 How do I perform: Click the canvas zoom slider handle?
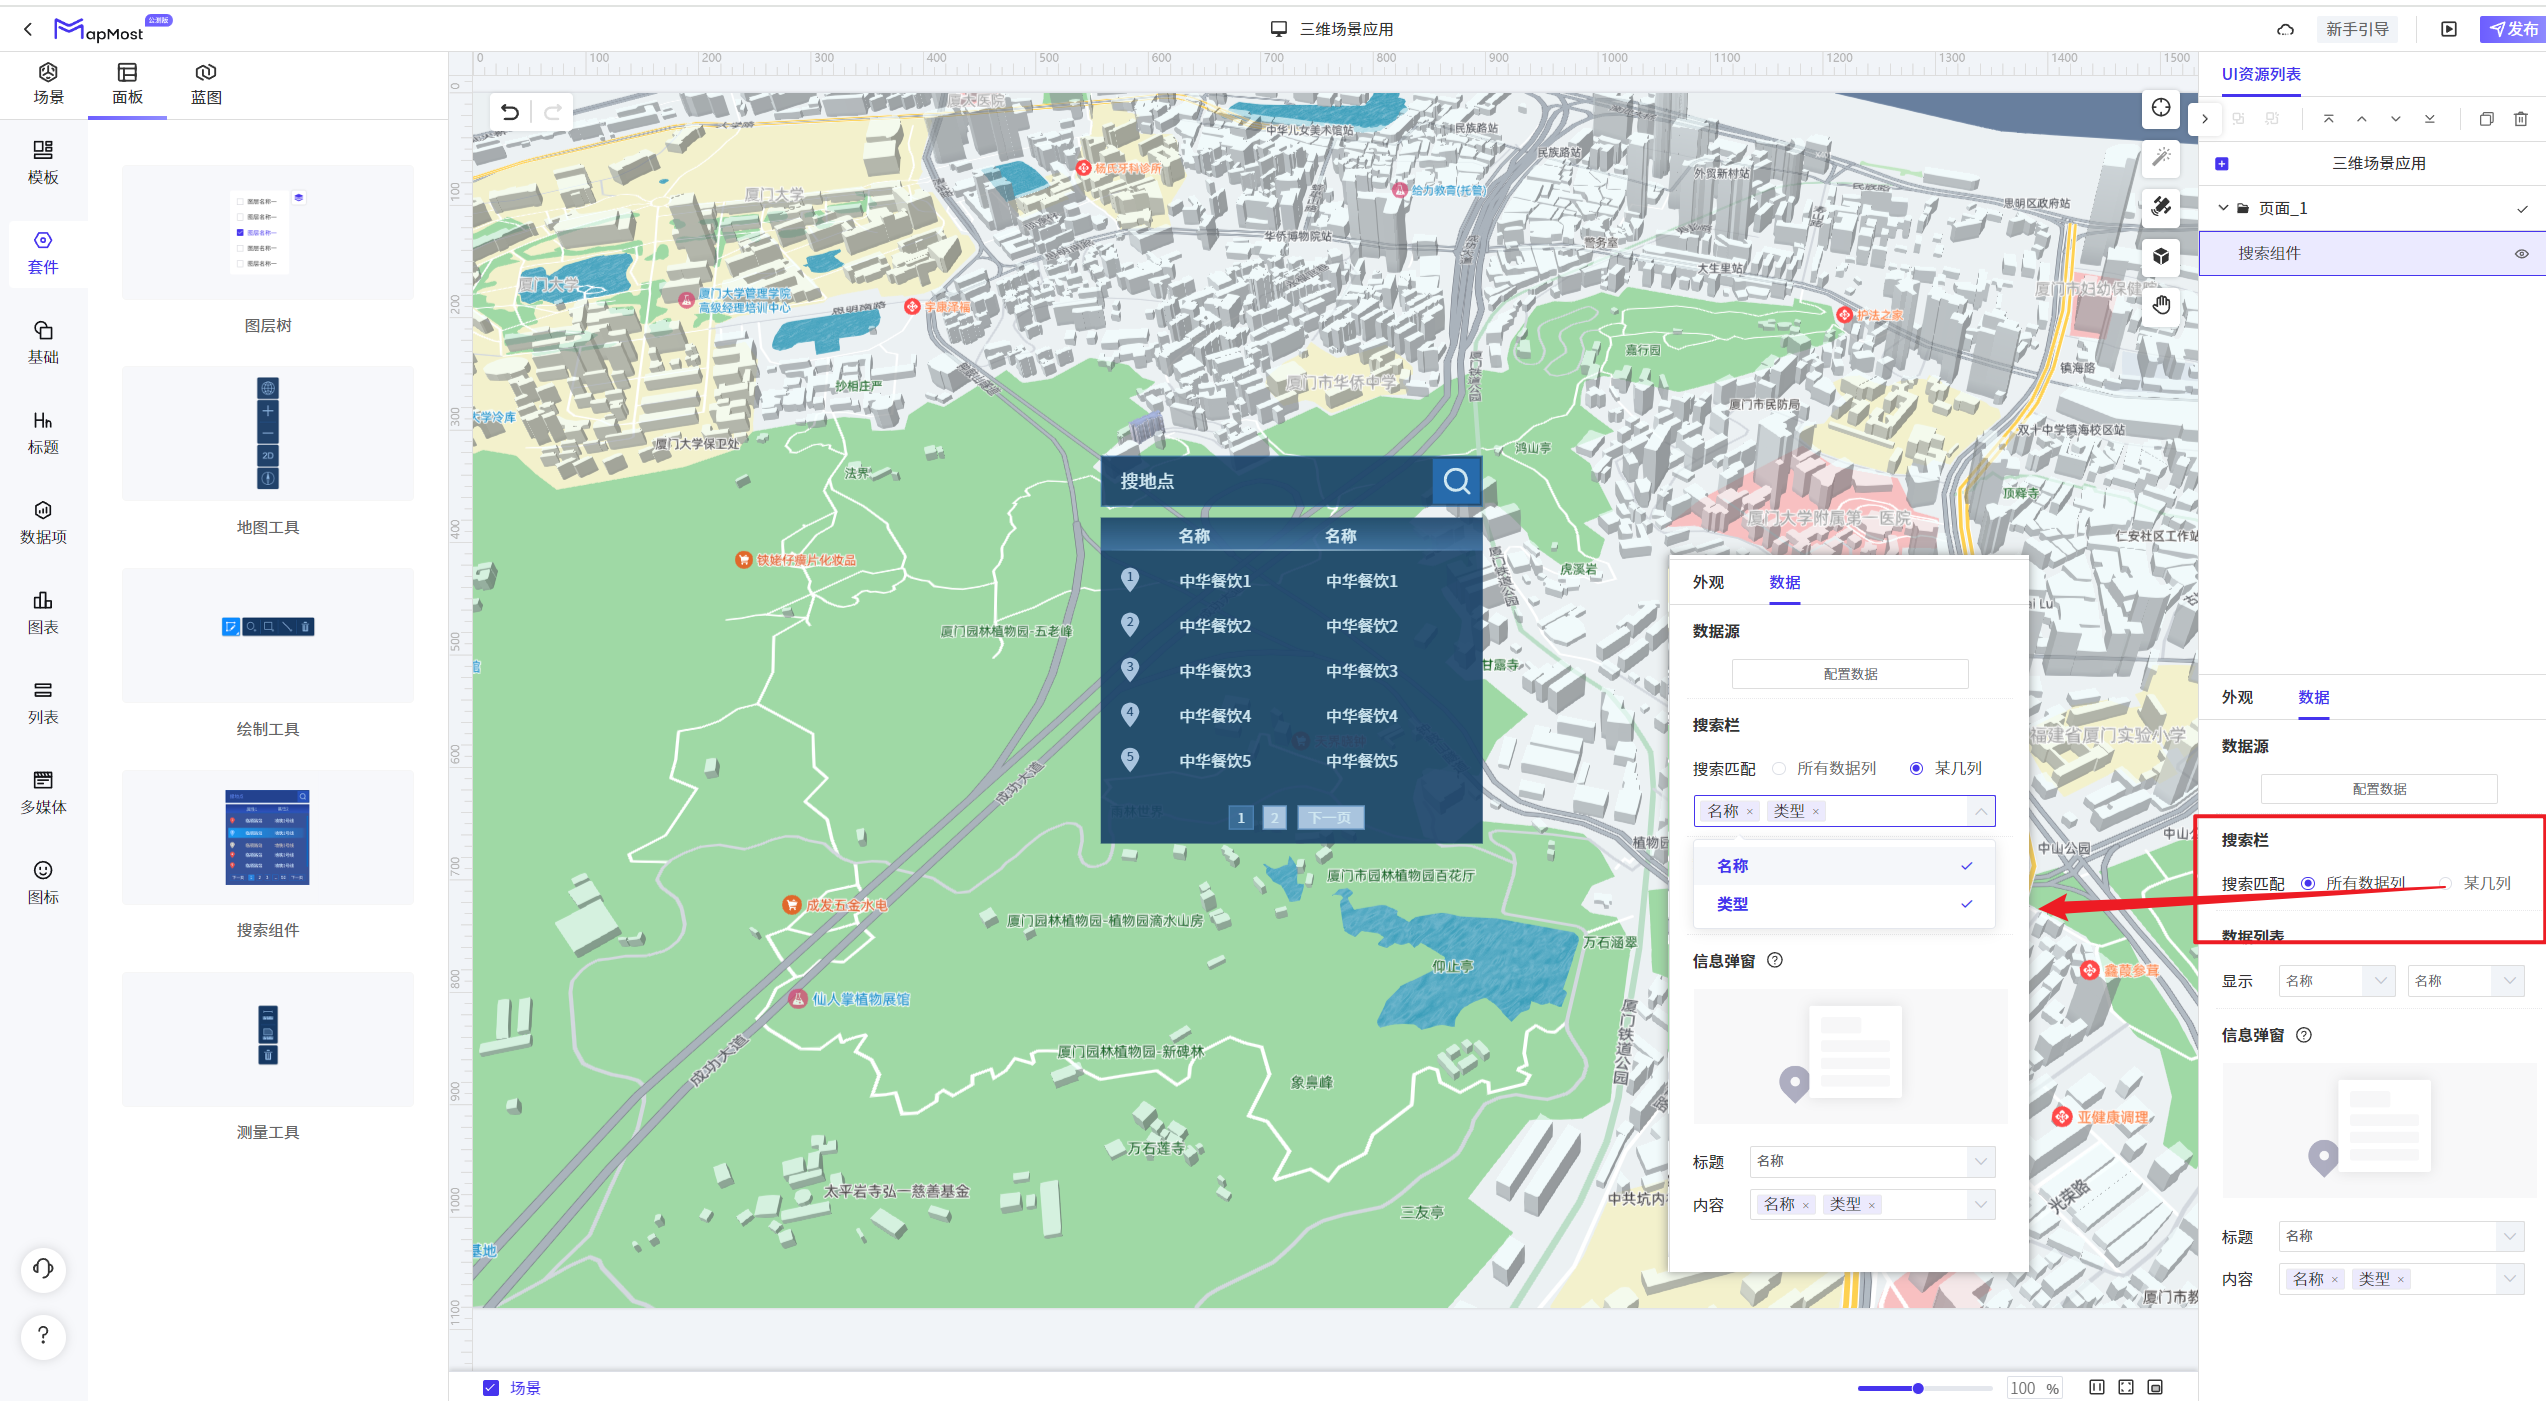tap(1918, 1388)
